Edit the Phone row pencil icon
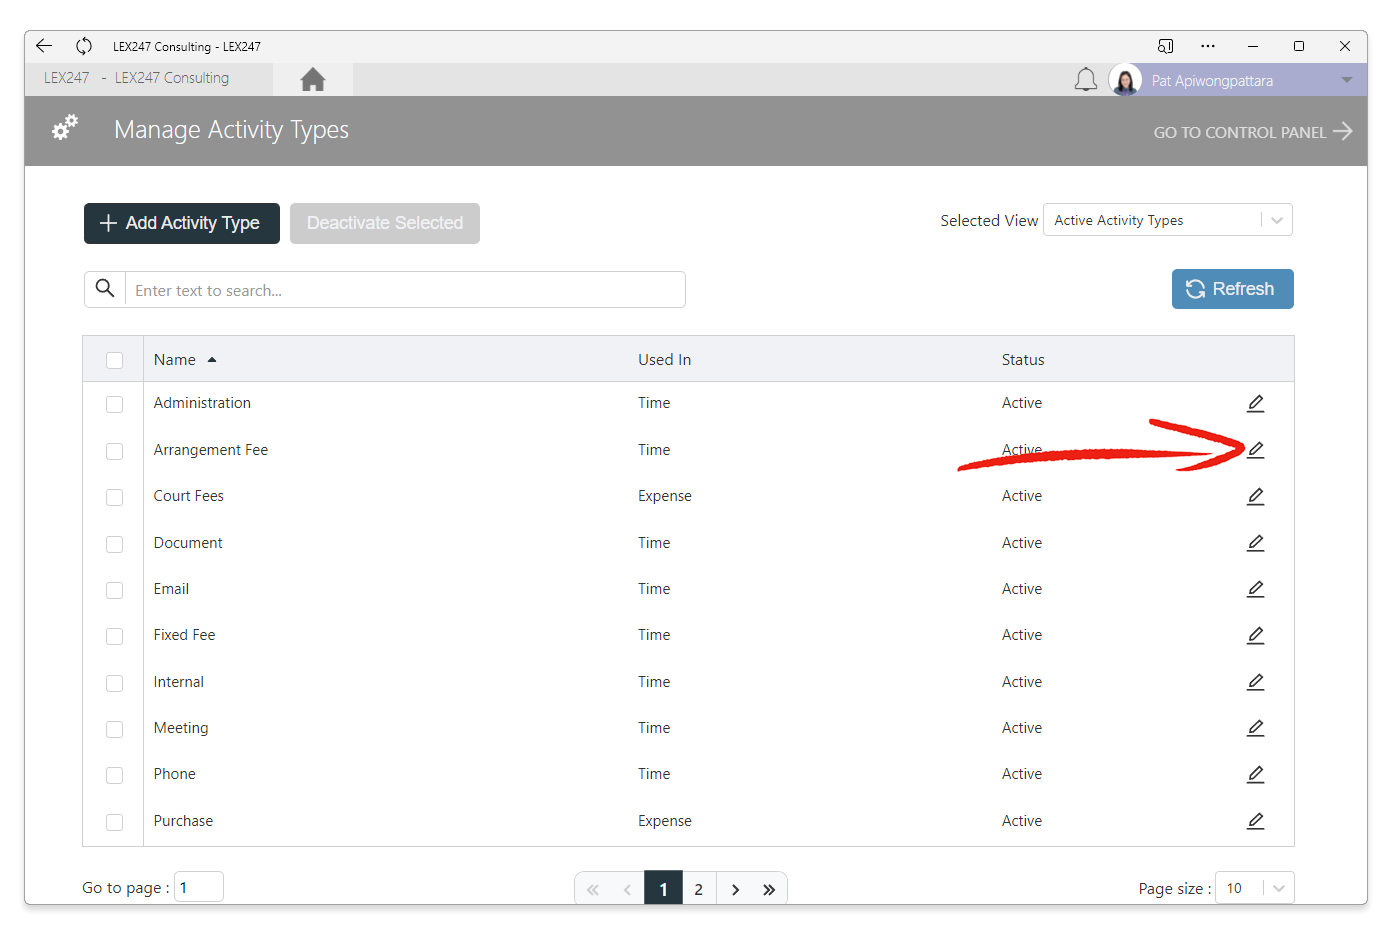 pos(1256,774)
